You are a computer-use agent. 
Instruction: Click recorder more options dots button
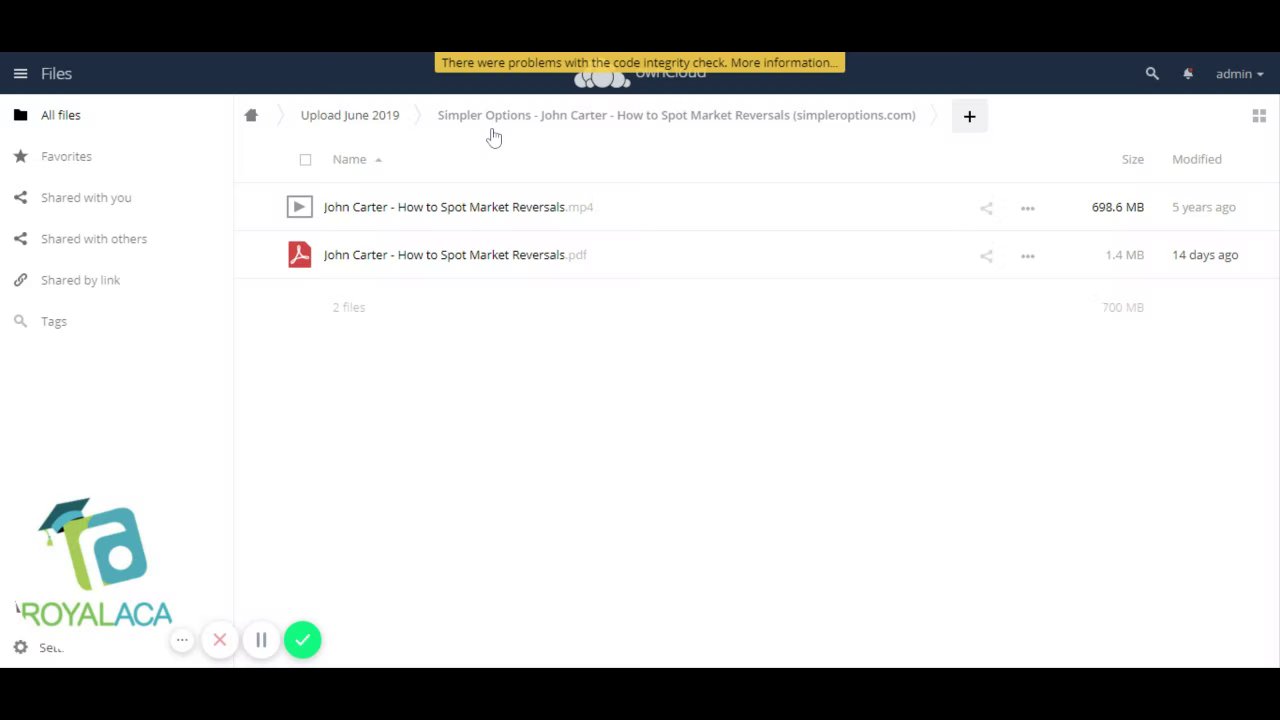point(182,640)
